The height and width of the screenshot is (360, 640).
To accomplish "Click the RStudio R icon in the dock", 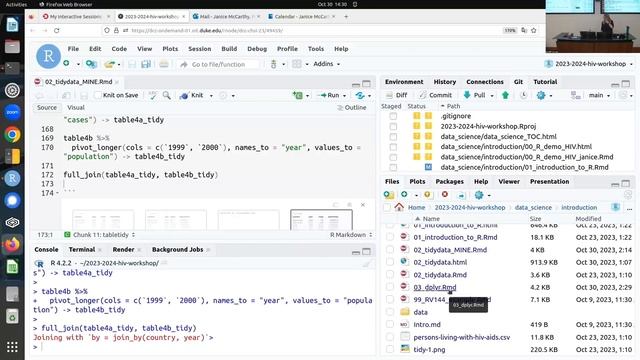I will click(12, 178).
